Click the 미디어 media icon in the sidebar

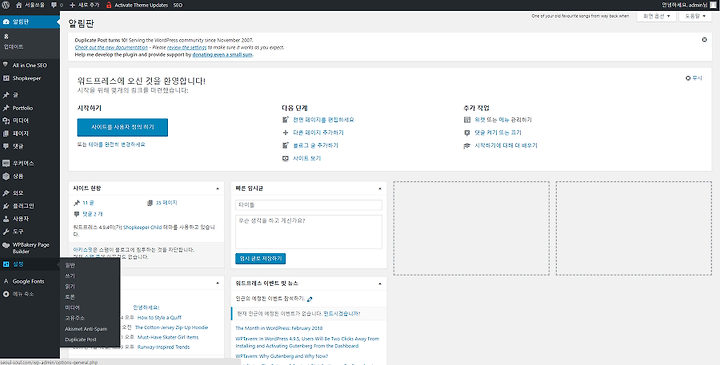tap(6, 121)
